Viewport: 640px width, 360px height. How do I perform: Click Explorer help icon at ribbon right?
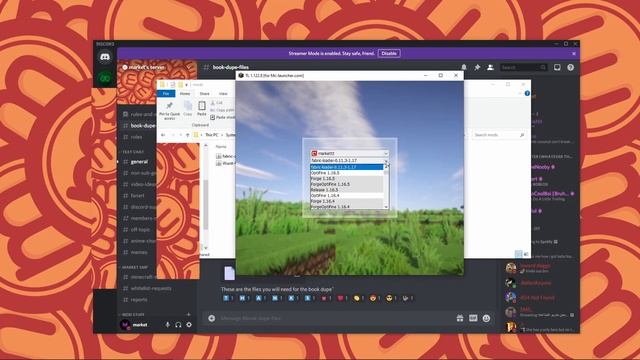pyautogui.click(x=527, y=93)
